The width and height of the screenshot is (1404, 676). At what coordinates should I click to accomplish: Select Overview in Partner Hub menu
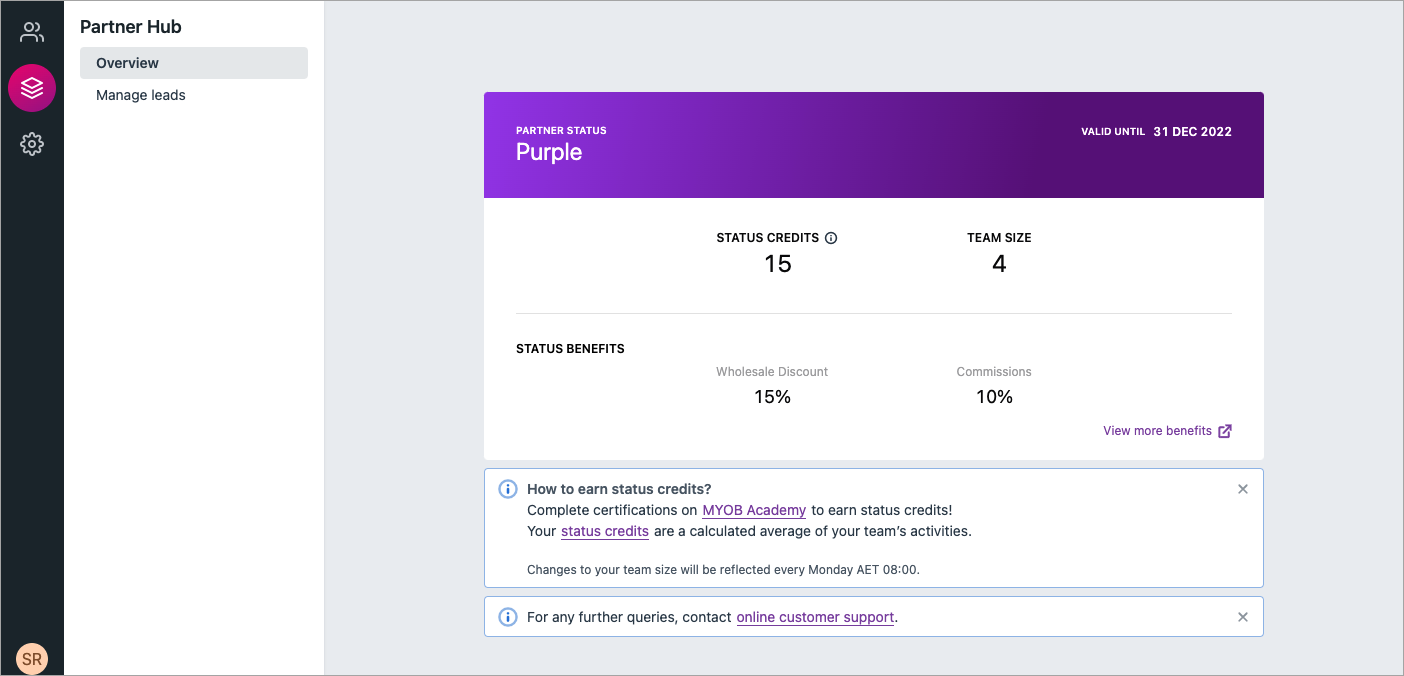[194, 63]
